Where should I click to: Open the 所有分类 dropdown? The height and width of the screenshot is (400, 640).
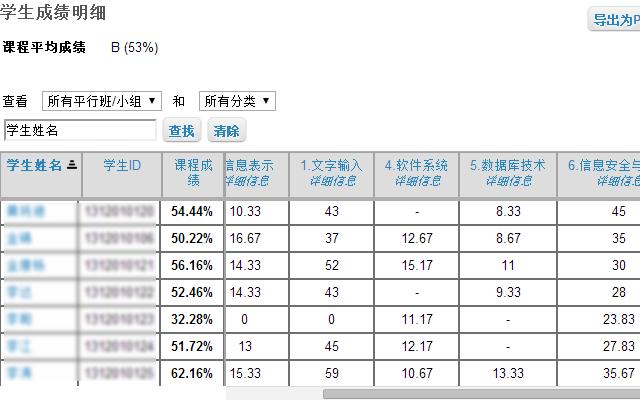coord(237,101)
